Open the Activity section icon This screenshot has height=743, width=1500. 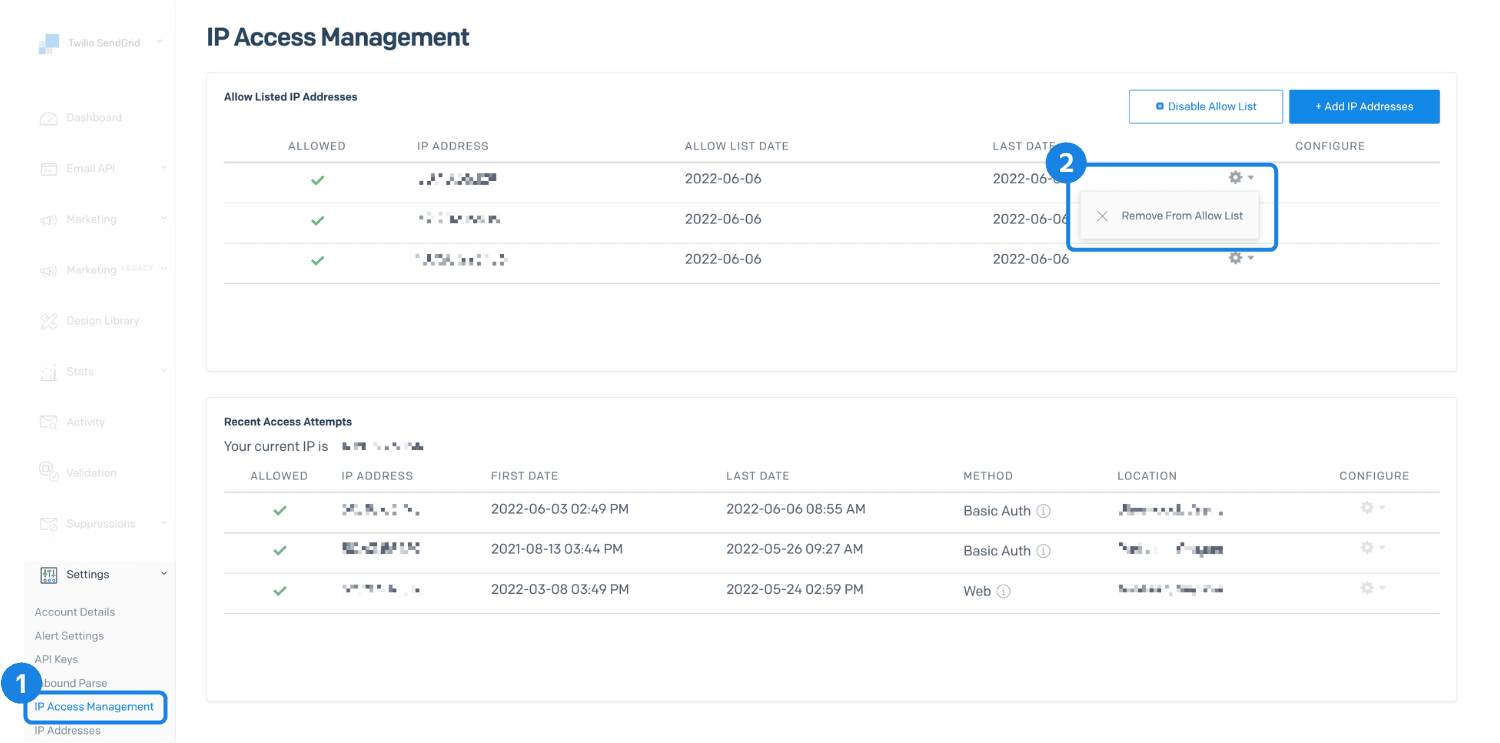[x=49, y=422]
